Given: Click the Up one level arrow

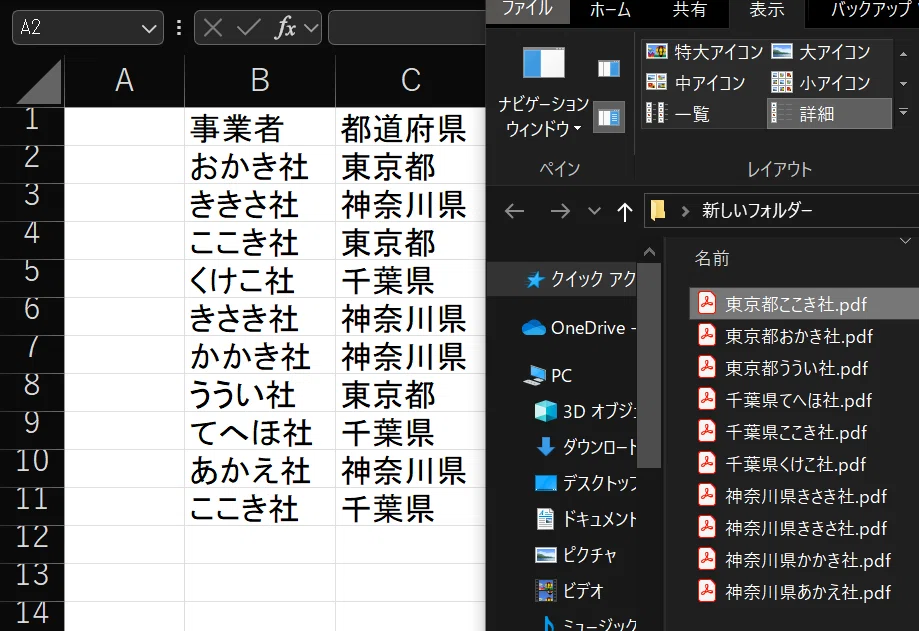Looking at the screenshot, I should coord(625,212).
